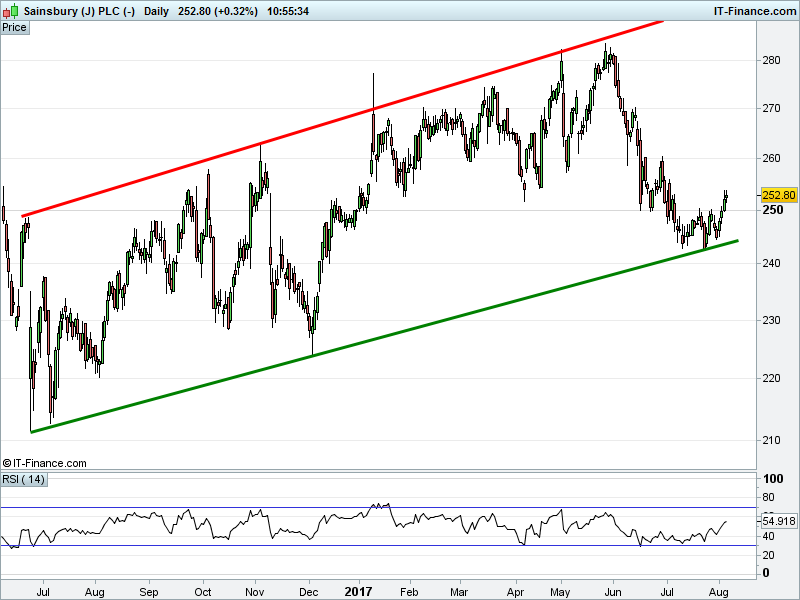The height and width of the screenshot is (600, 800).
Task: Change the Daily timeframe label
Action: click(156, 11)
